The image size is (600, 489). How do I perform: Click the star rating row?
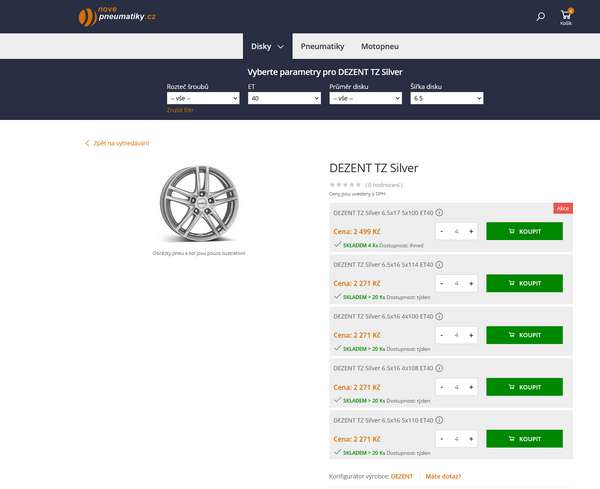(345, 185)
